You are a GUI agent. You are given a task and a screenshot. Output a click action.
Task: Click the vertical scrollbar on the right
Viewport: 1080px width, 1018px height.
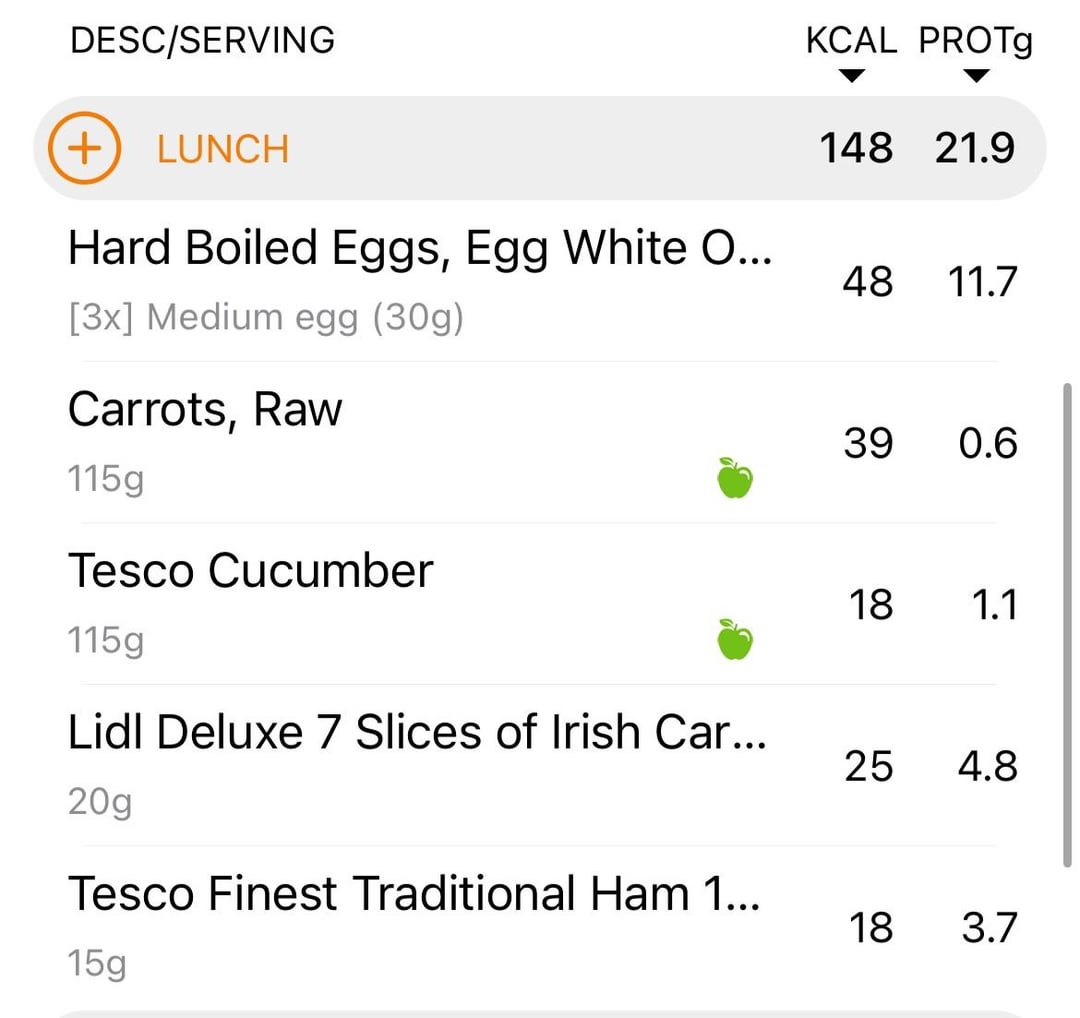click(x=1067, y=625)
